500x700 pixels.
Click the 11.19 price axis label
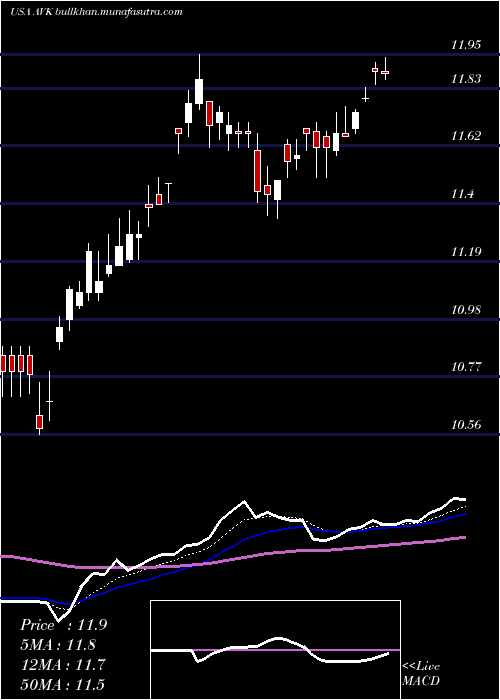466,252
